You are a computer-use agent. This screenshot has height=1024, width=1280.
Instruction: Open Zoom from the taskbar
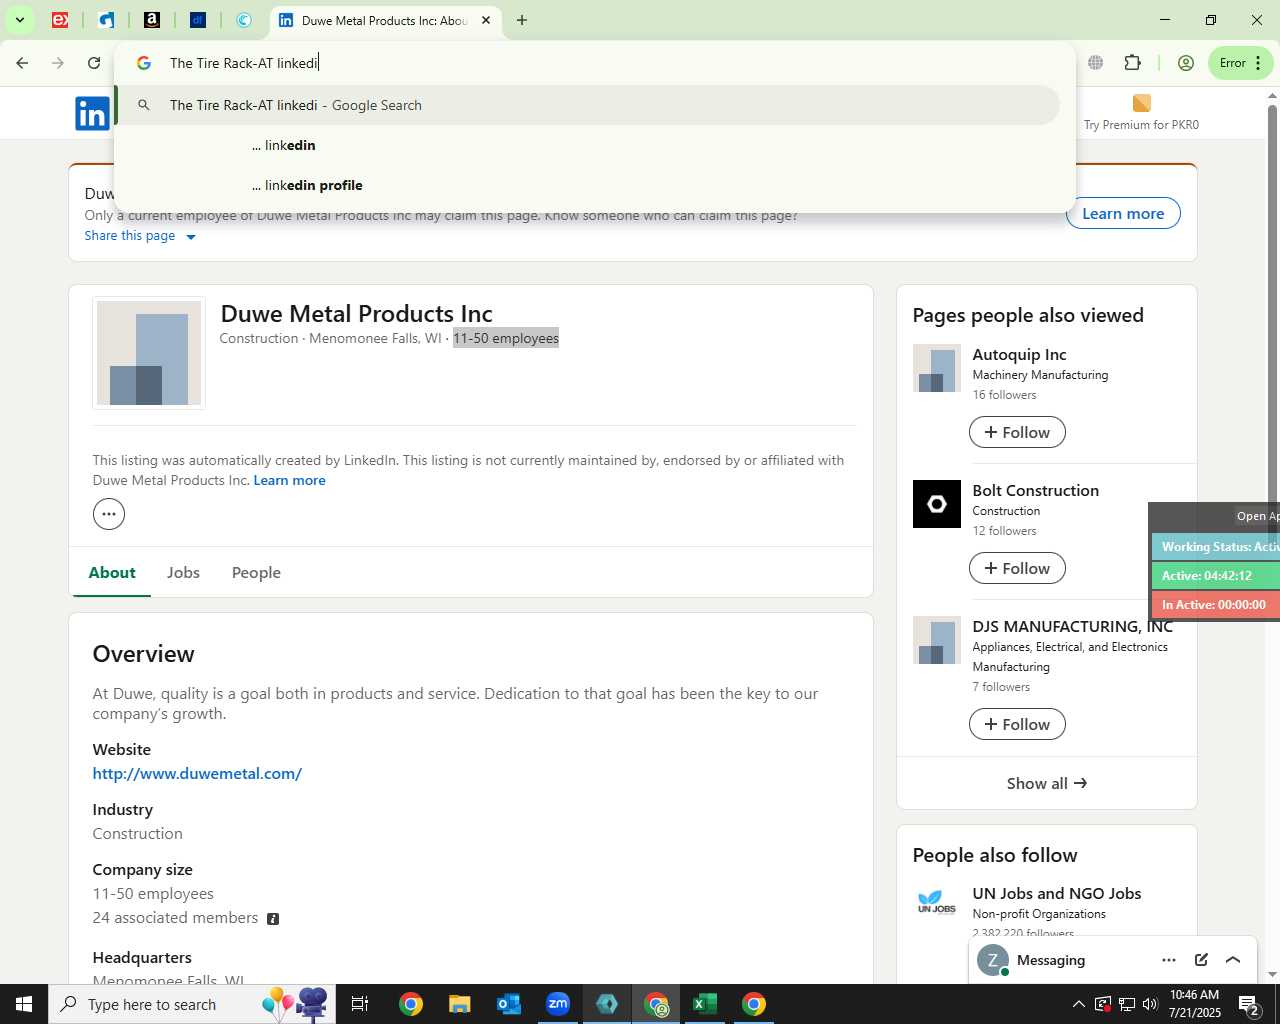tap(558, 1004)
